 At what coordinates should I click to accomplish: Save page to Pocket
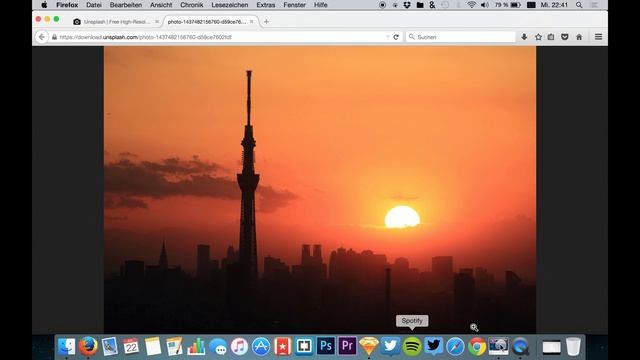coord(565,37)
